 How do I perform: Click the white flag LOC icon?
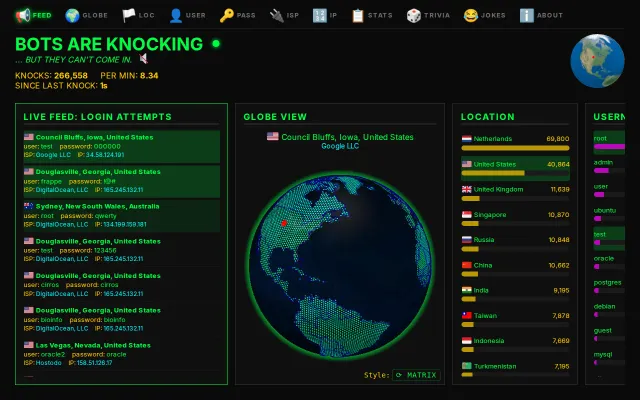click(x=129, y=16)
